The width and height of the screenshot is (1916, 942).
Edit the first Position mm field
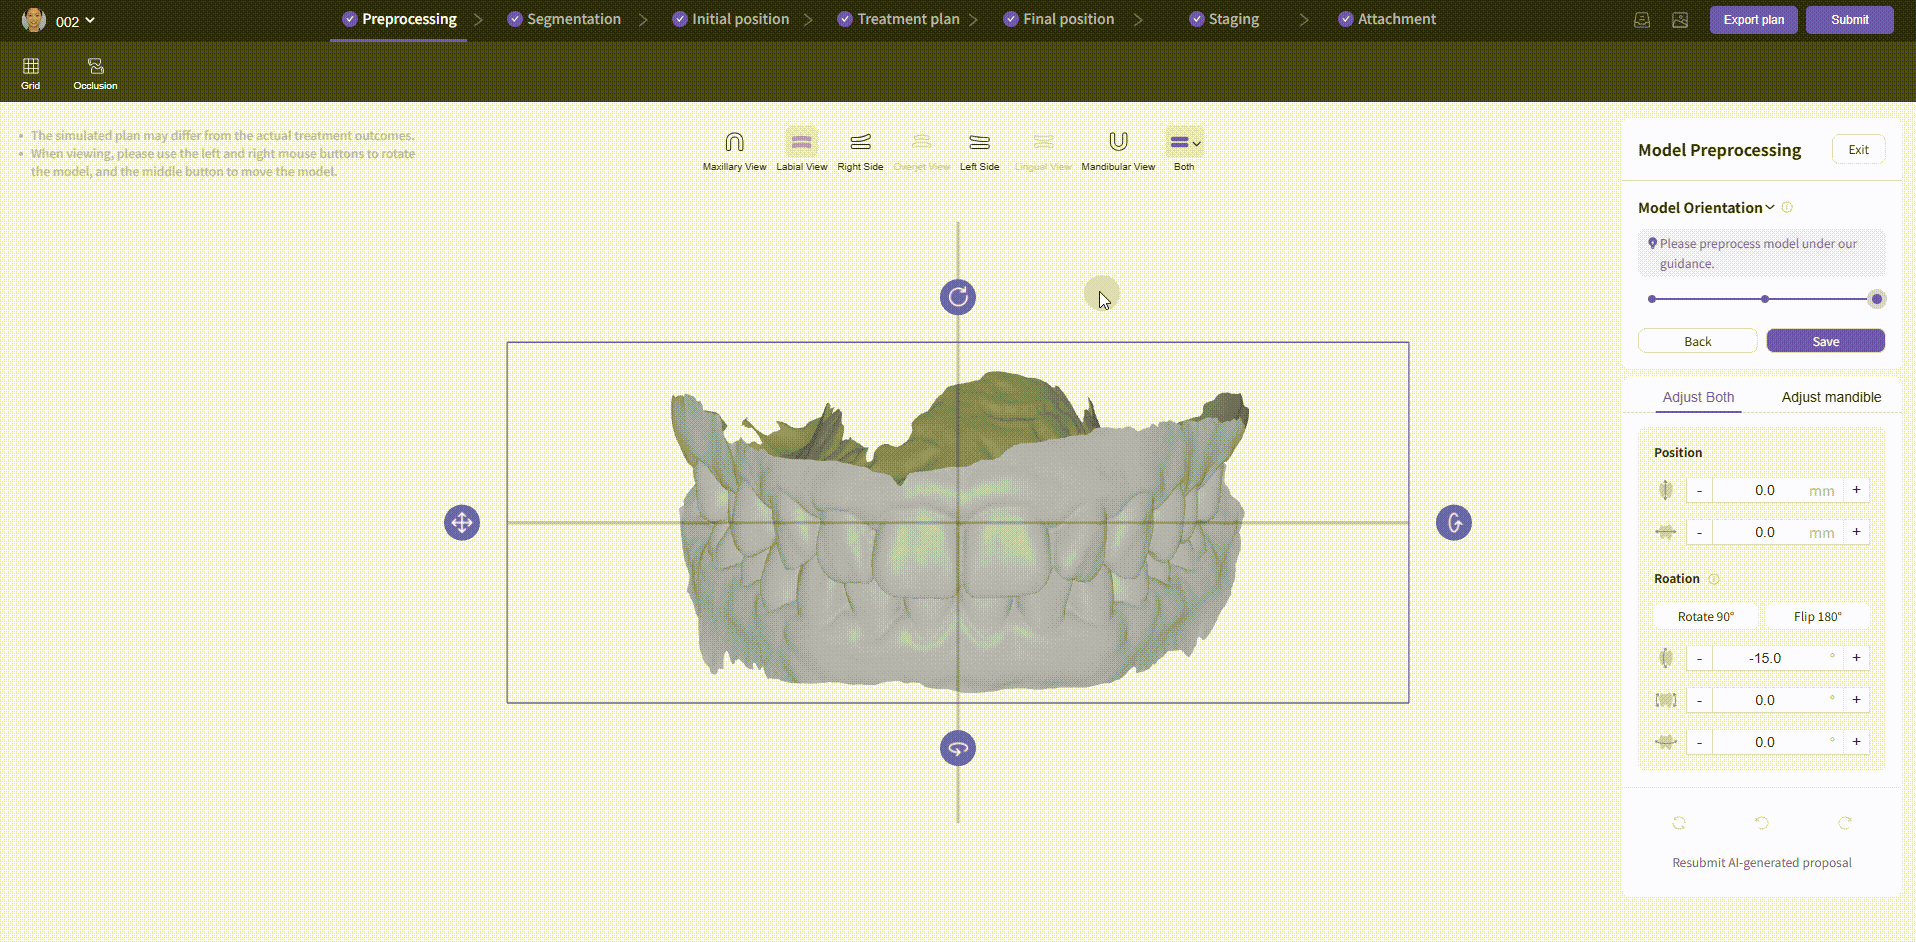(1777, 490)
